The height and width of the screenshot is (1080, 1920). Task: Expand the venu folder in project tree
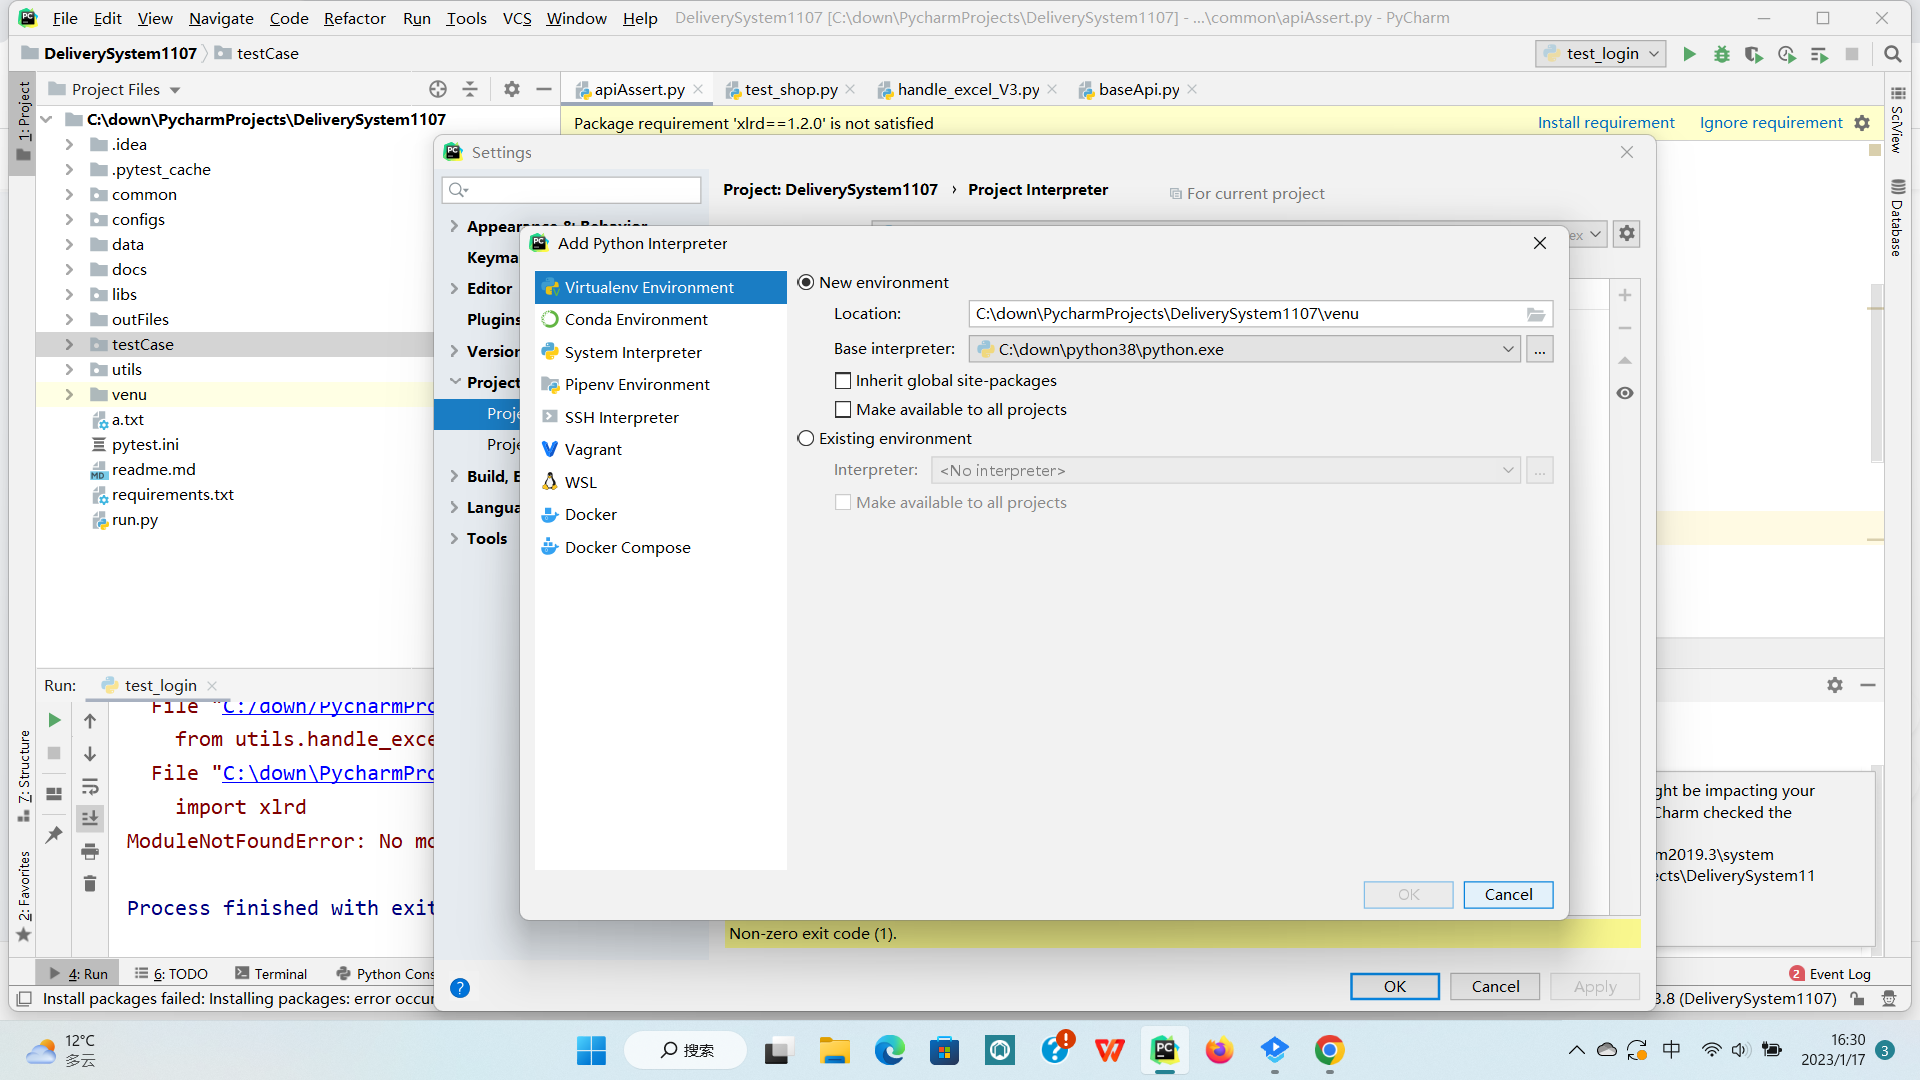(69, 395)
